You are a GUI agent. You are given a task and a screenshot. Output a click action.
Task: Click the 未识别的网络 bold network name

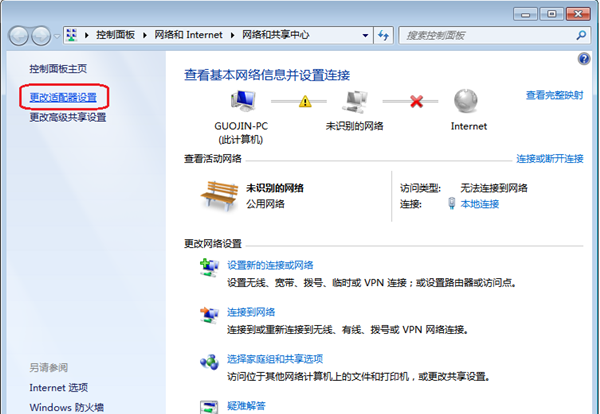(x=275, y=188)
